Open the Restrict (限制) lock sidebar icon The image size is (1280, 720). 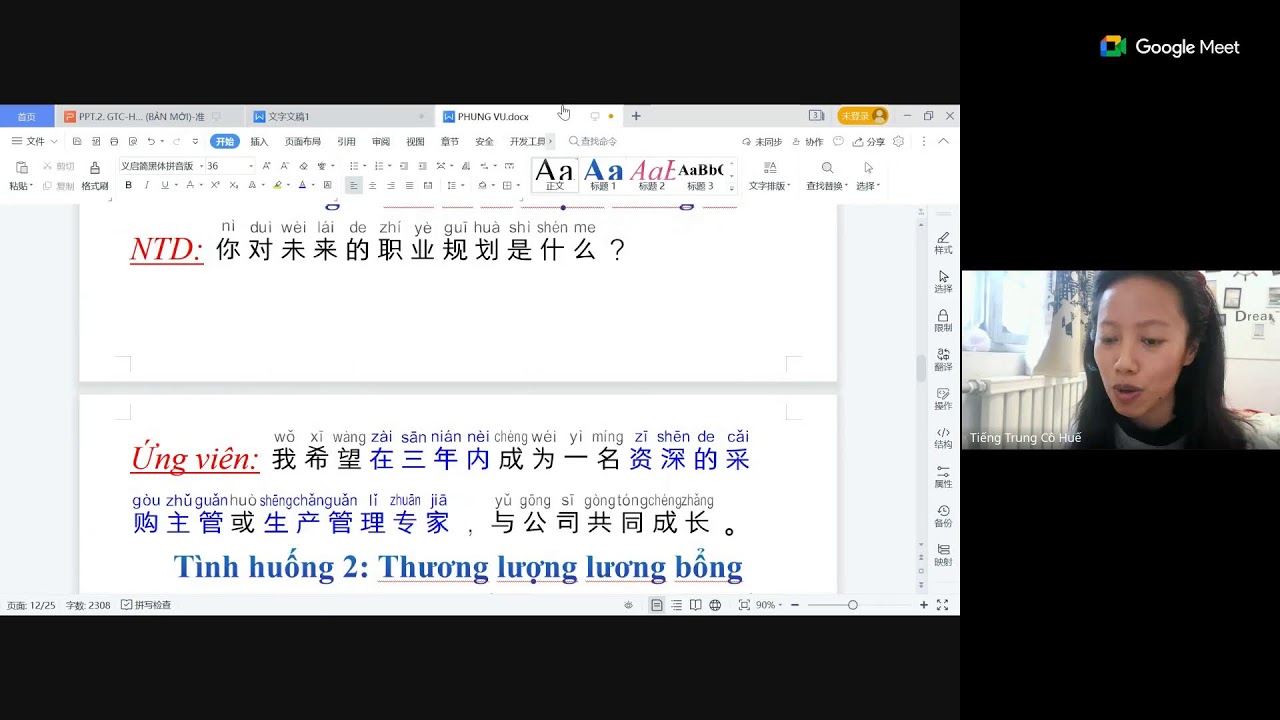tap(943, 320)
